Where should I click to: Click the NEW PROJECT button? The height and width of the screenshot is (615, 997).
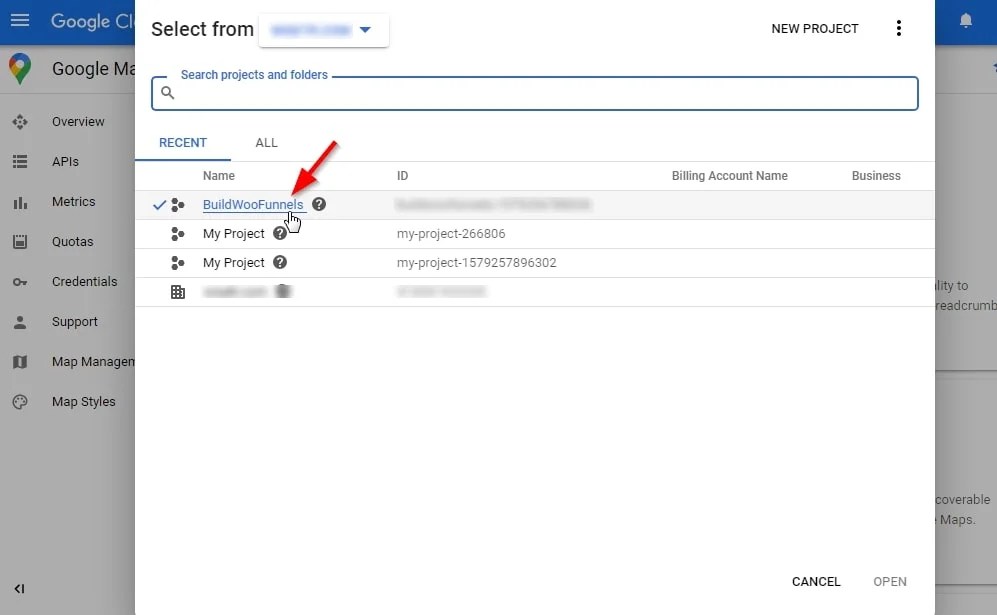tap(814, 28)
